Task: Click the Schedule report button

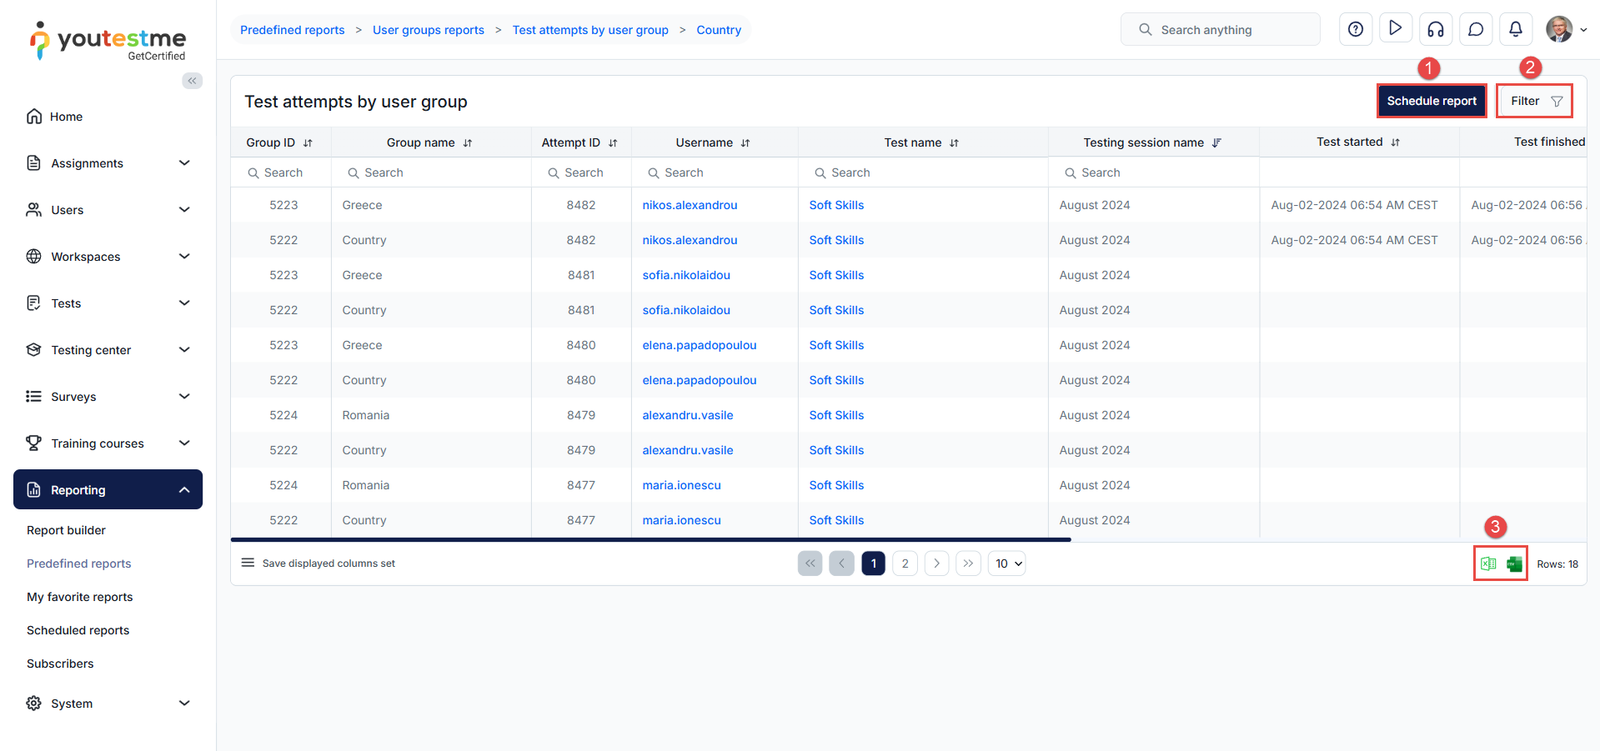Action: tap(1431, 101)
